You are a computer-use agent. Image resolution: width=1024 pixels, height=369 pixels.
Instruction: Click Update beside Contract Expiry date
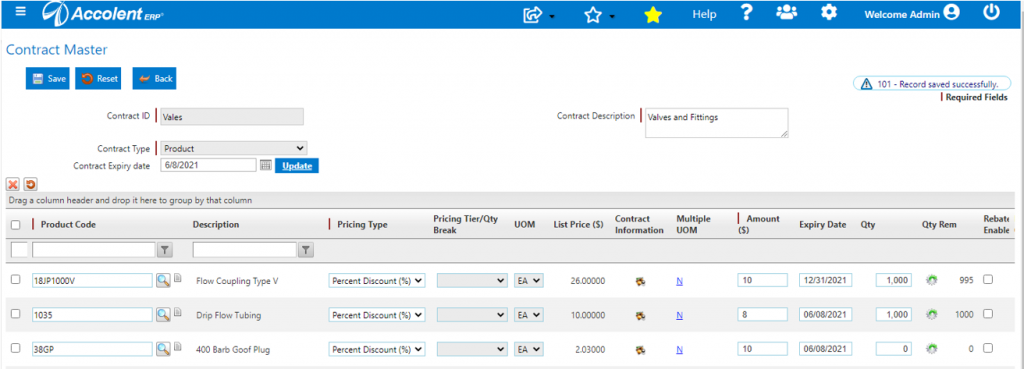pos(296,166)
